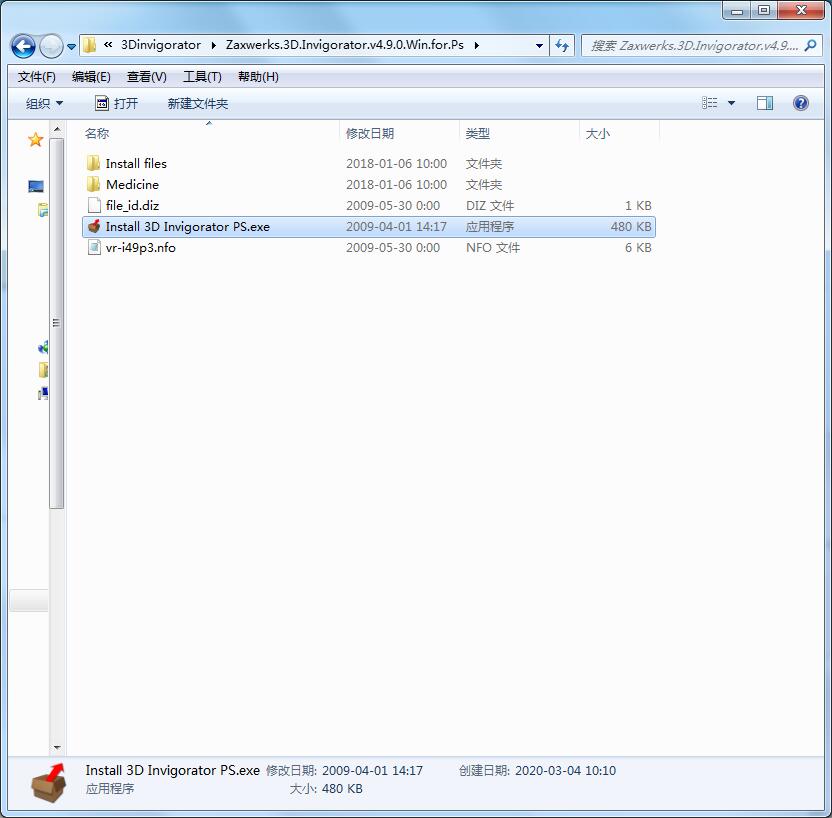Toggle the preview pane icon
The image size is (832, 818).
(765, 103)
